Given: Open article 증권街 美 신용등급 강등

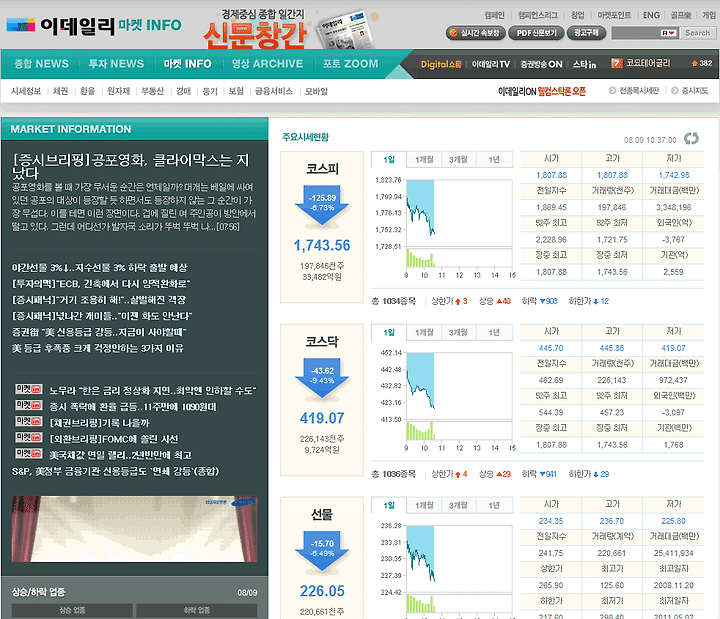Looking at the screenshot, I should (x=99, y=332).
